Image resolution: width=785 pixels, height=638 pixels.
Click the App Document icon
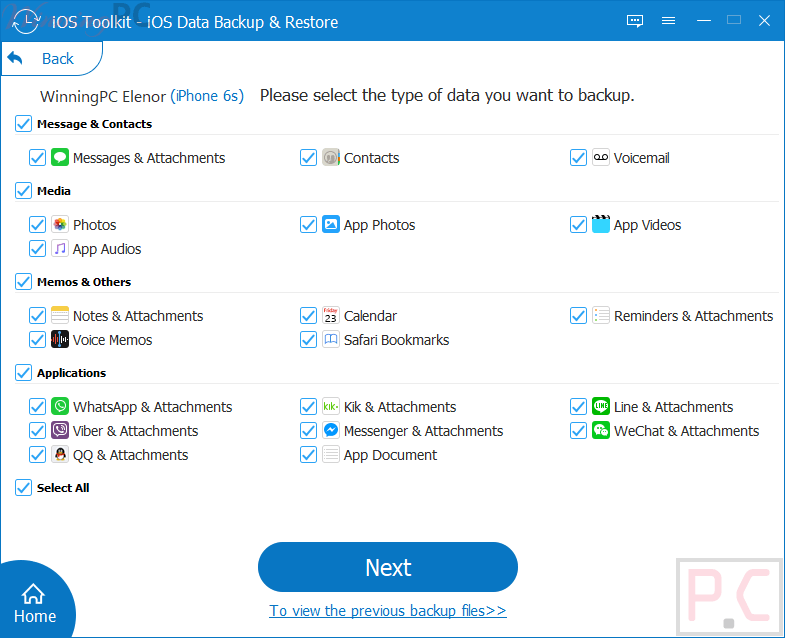[x=331, y=454]
